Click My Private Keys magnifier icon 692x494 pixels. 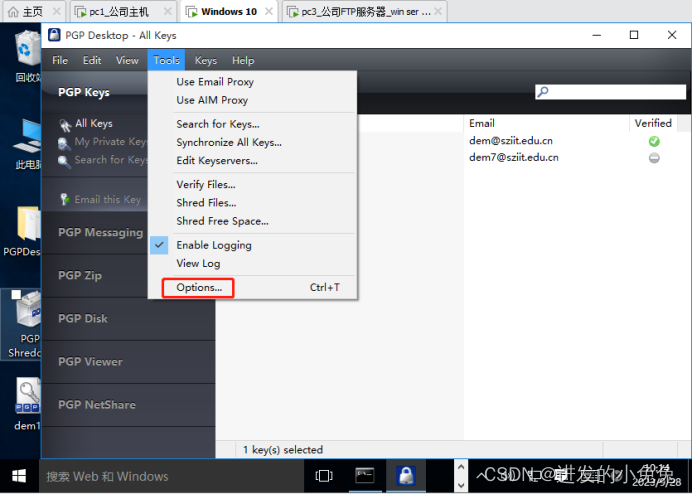64,143
